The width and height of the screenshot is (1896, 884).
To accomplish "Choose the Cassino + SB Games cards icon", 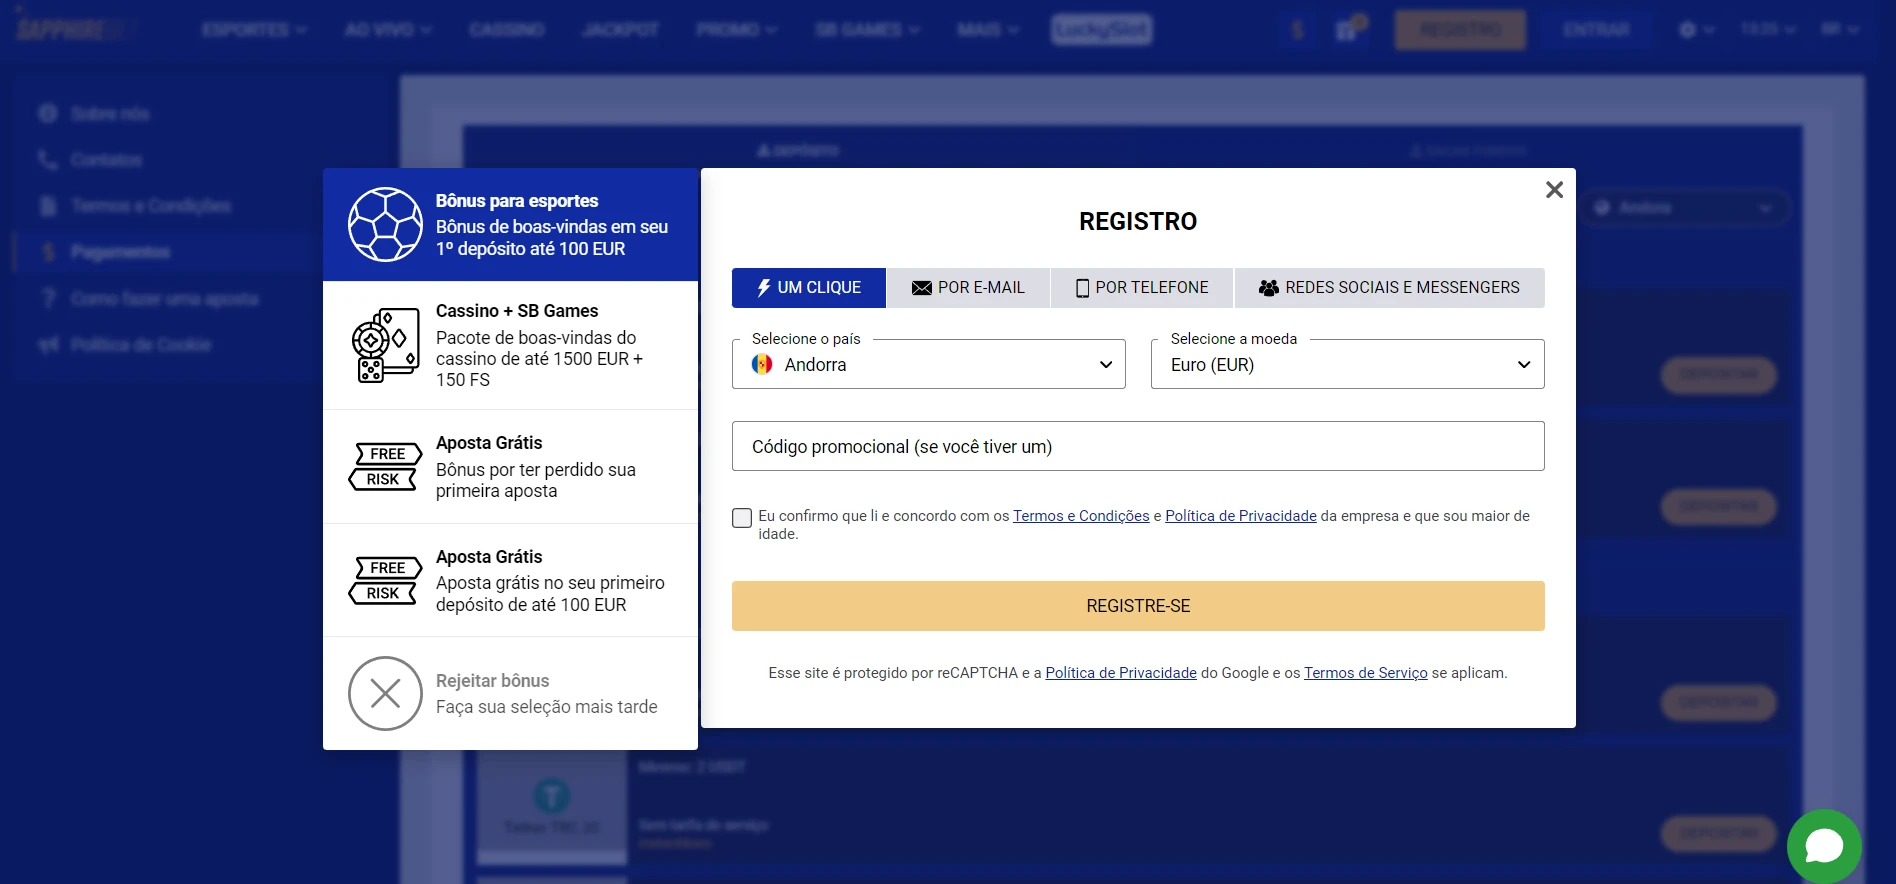I will coord(385,345).
